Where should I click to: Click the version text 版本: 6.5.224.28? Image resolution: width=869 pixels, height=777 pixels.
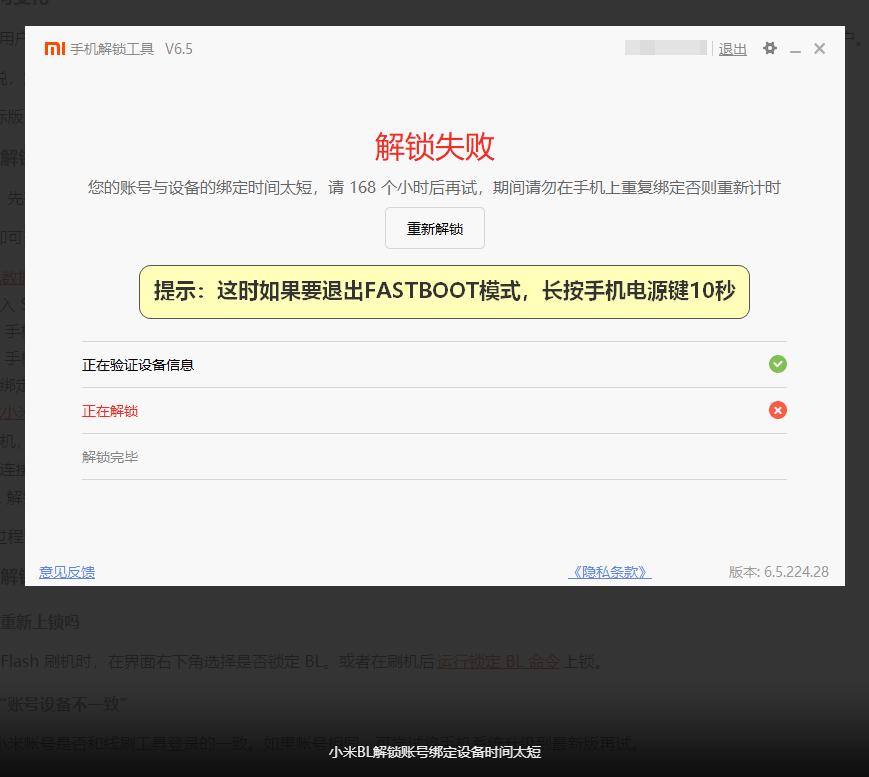[779, 572]
